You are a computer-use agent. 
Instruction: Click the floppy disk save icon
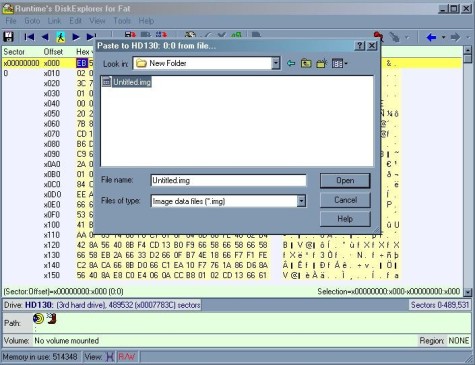pyautogui.click(x=8, y=37)
